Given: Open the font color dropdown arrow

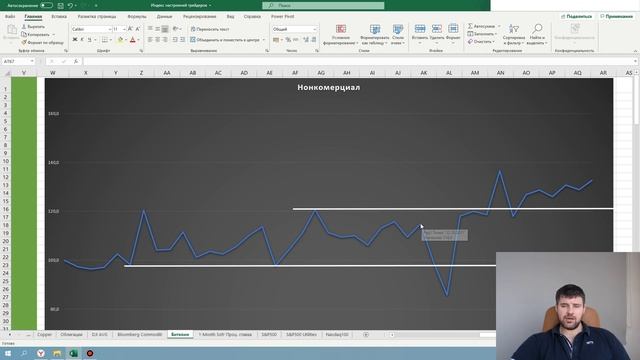Looking at the screenshot, I should click(138, 40).
